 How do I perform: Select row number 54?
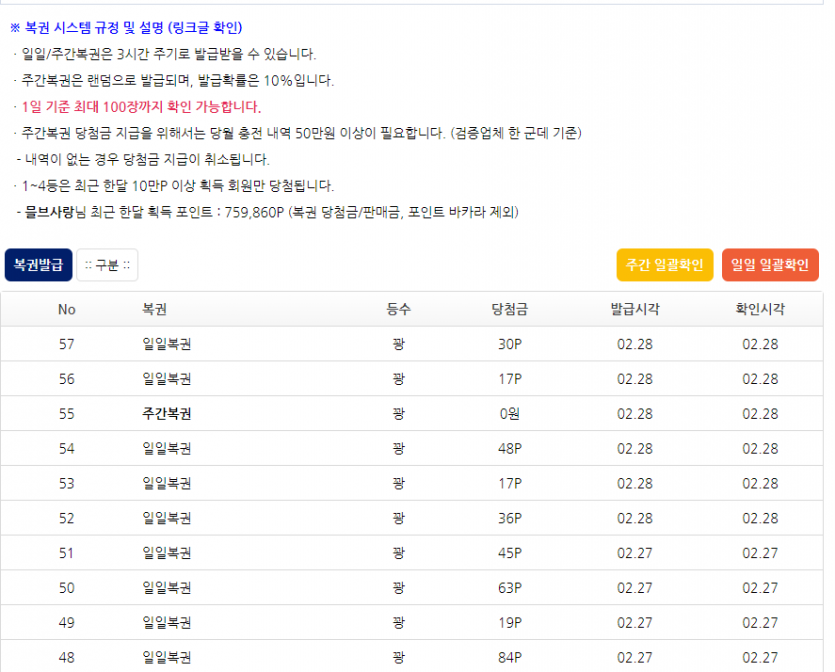[x=67, y=449]
